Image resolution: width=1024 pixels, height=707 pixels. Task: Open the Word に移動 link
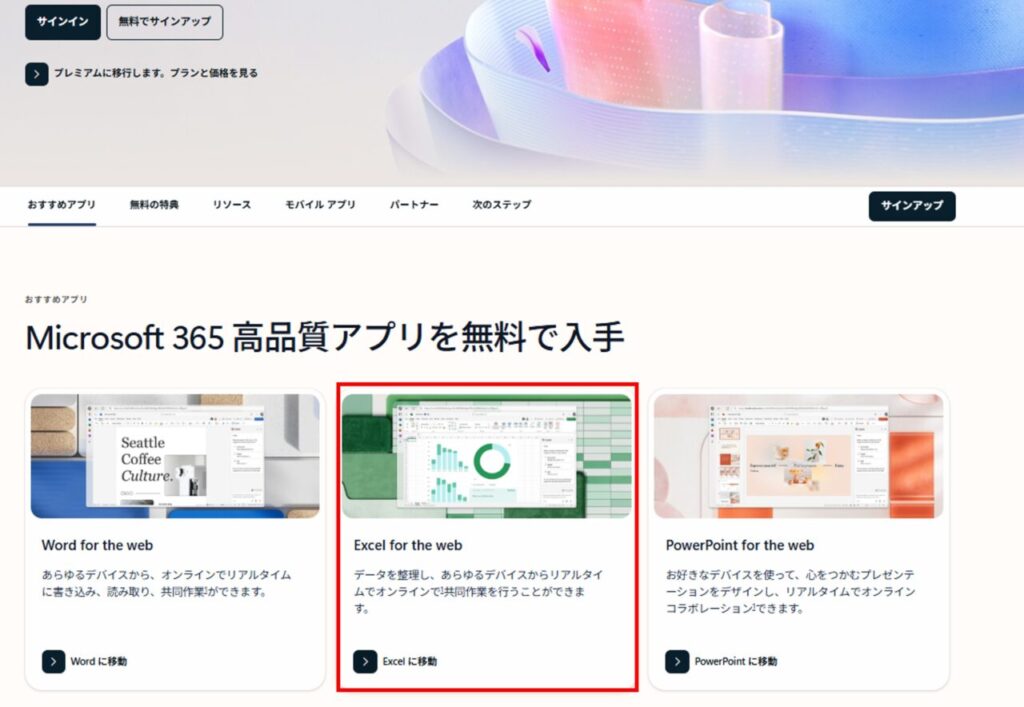99,661
